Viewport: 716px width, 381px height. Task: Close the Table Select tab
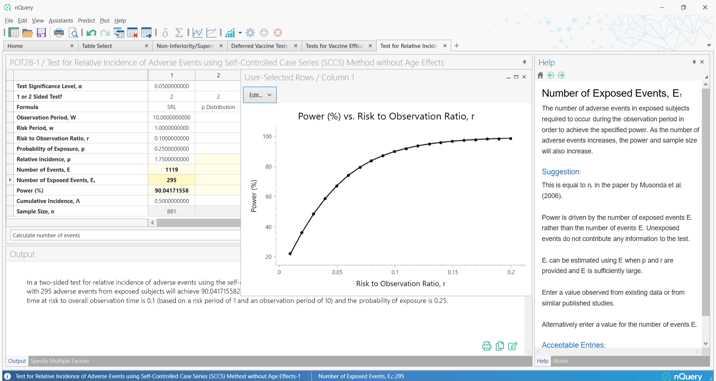coord(146,46)
